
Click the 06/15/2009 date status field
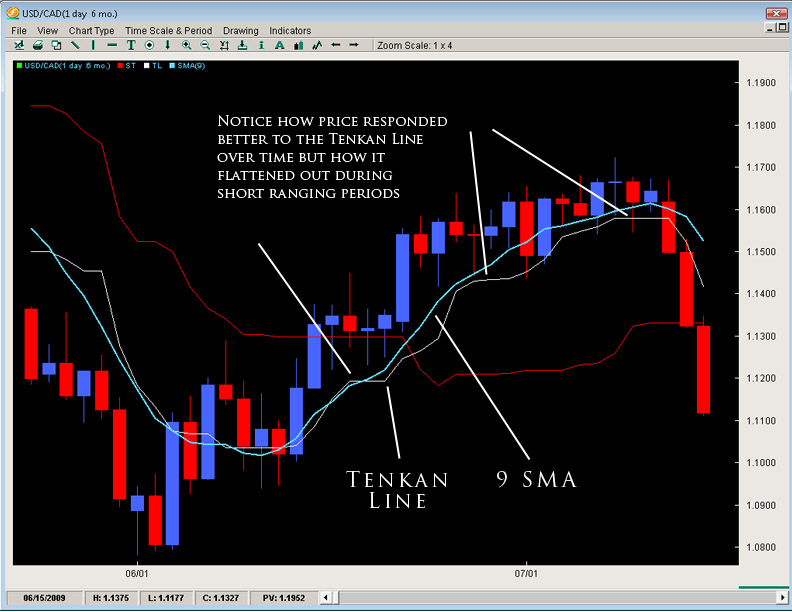pyautogui.click(x=44, y=598)
